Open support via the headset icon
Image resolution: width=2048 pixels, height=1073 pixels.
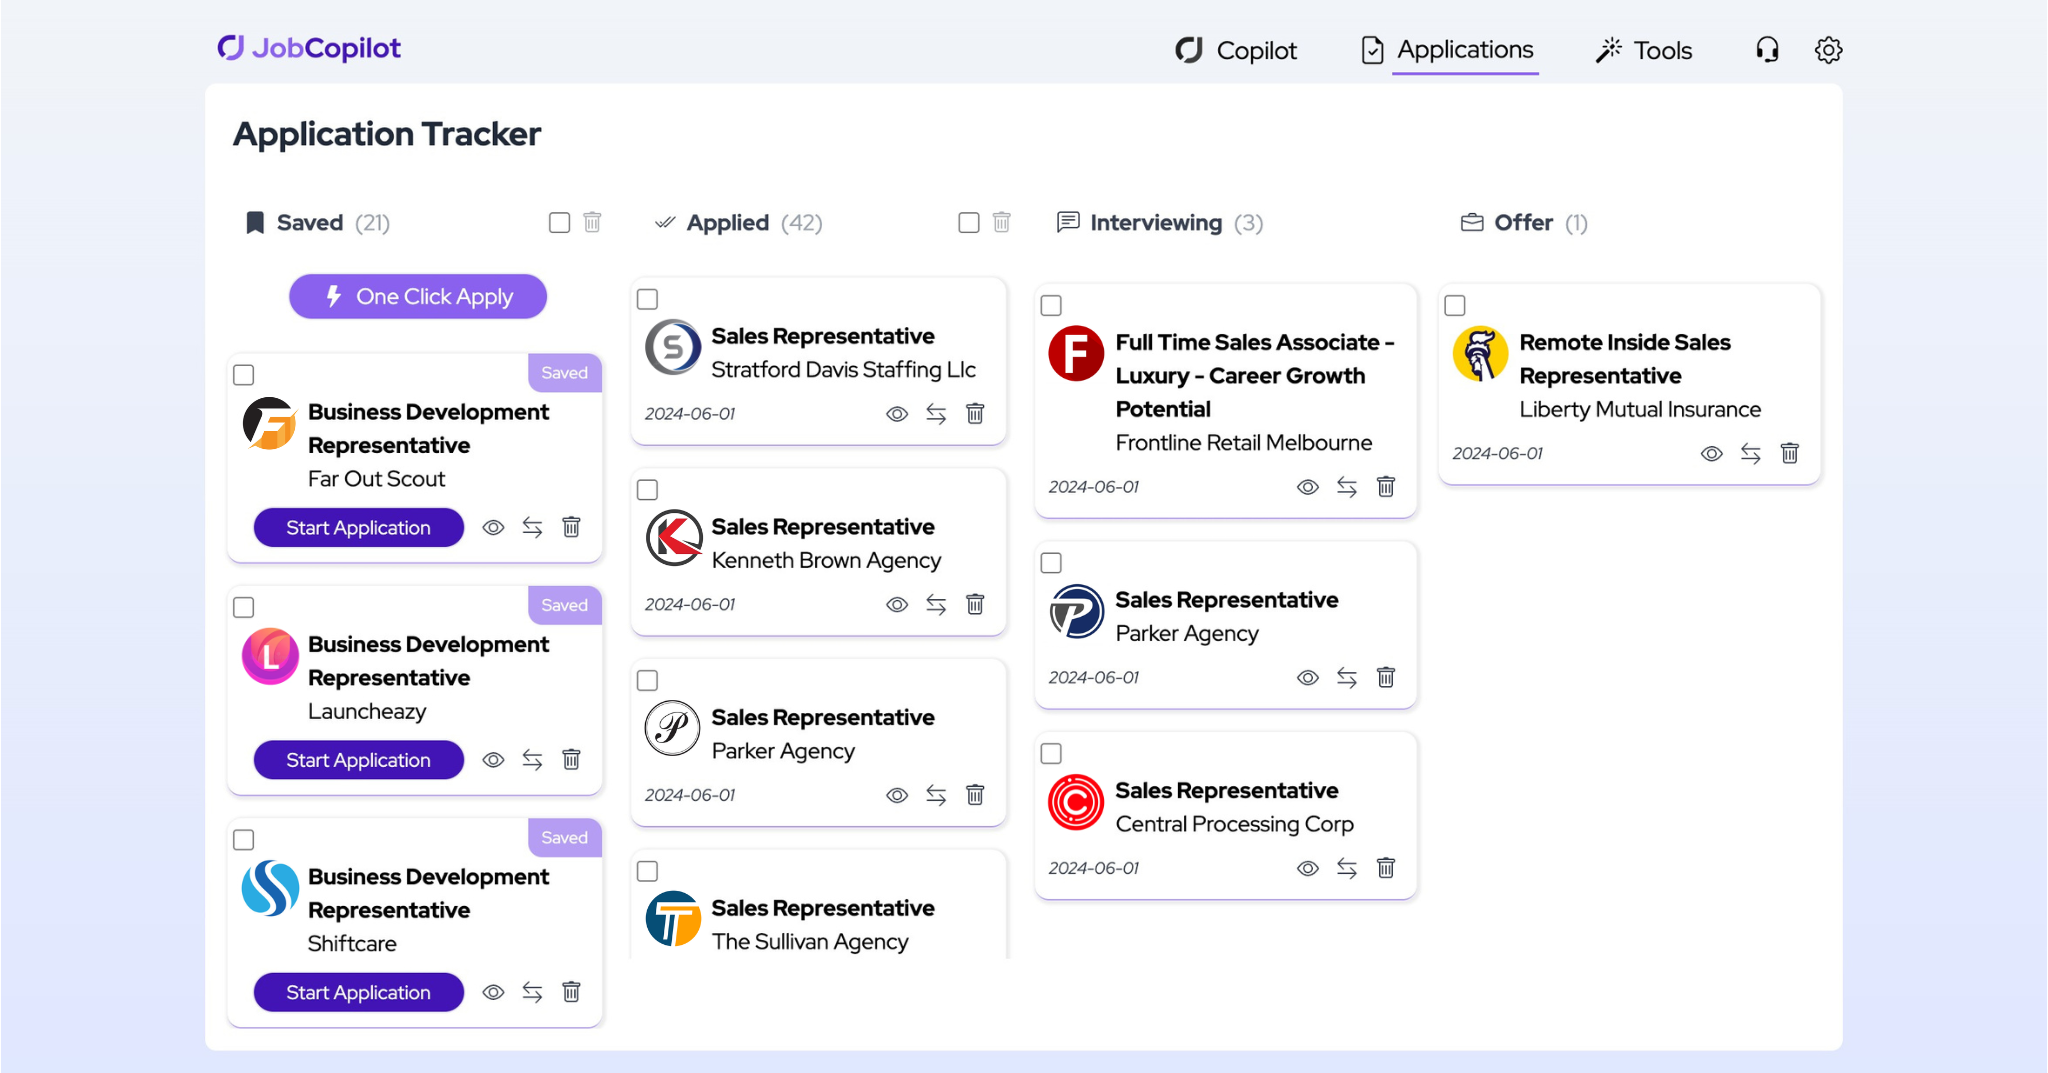[1767, 49]
